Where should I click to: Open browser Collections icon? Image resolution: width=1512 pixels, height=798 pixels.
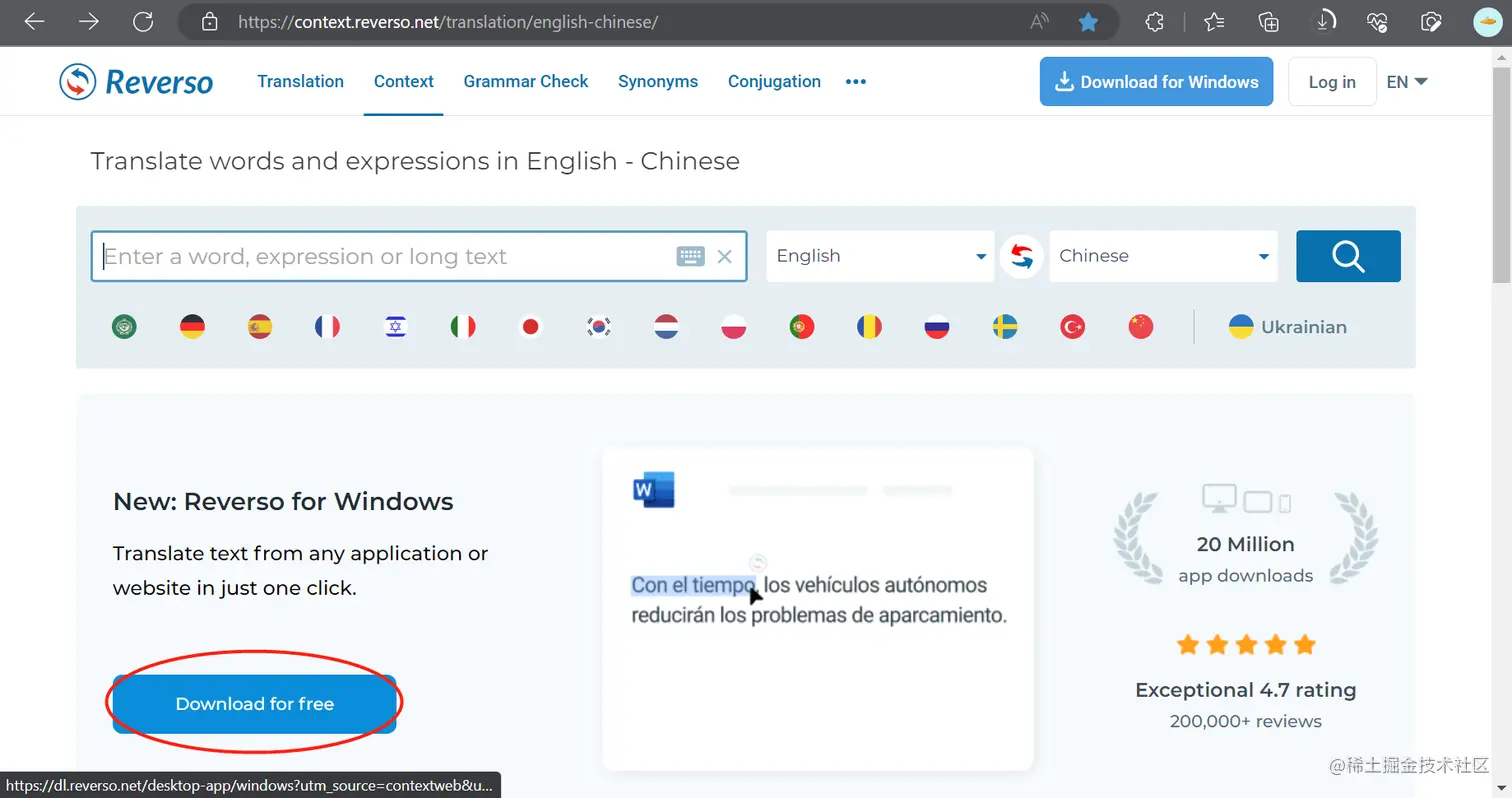click(x=1268, y=22)
